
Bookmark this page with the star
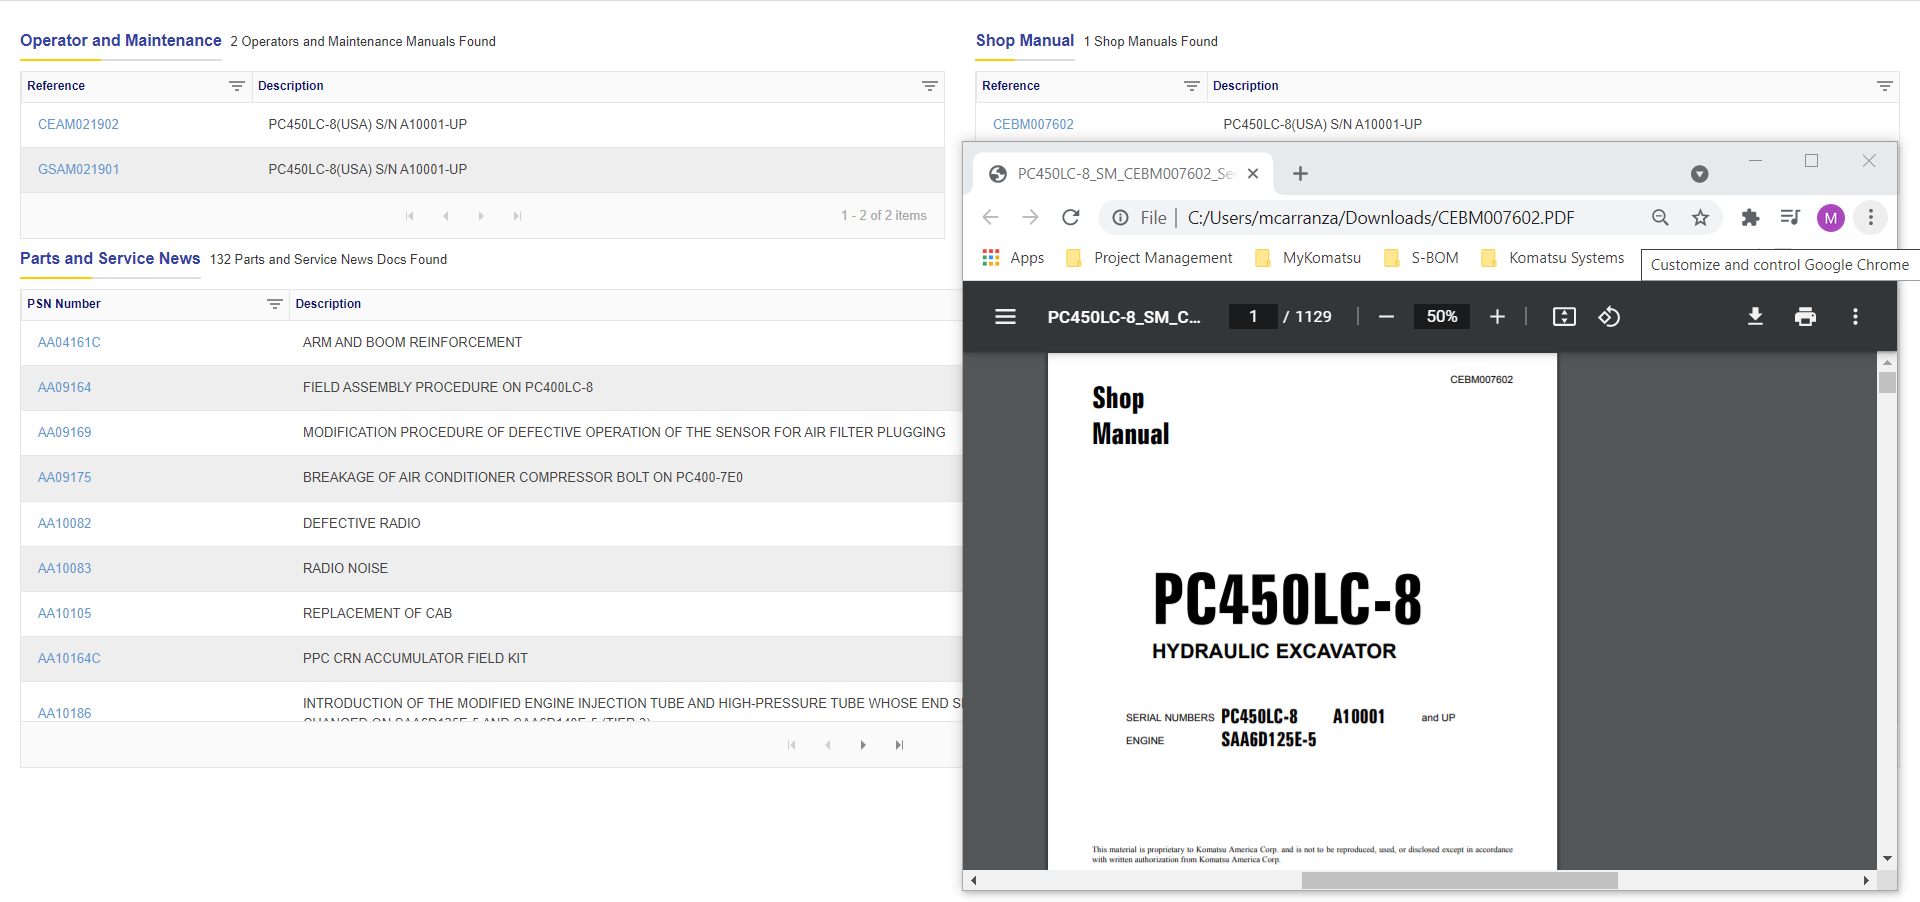1700,218
